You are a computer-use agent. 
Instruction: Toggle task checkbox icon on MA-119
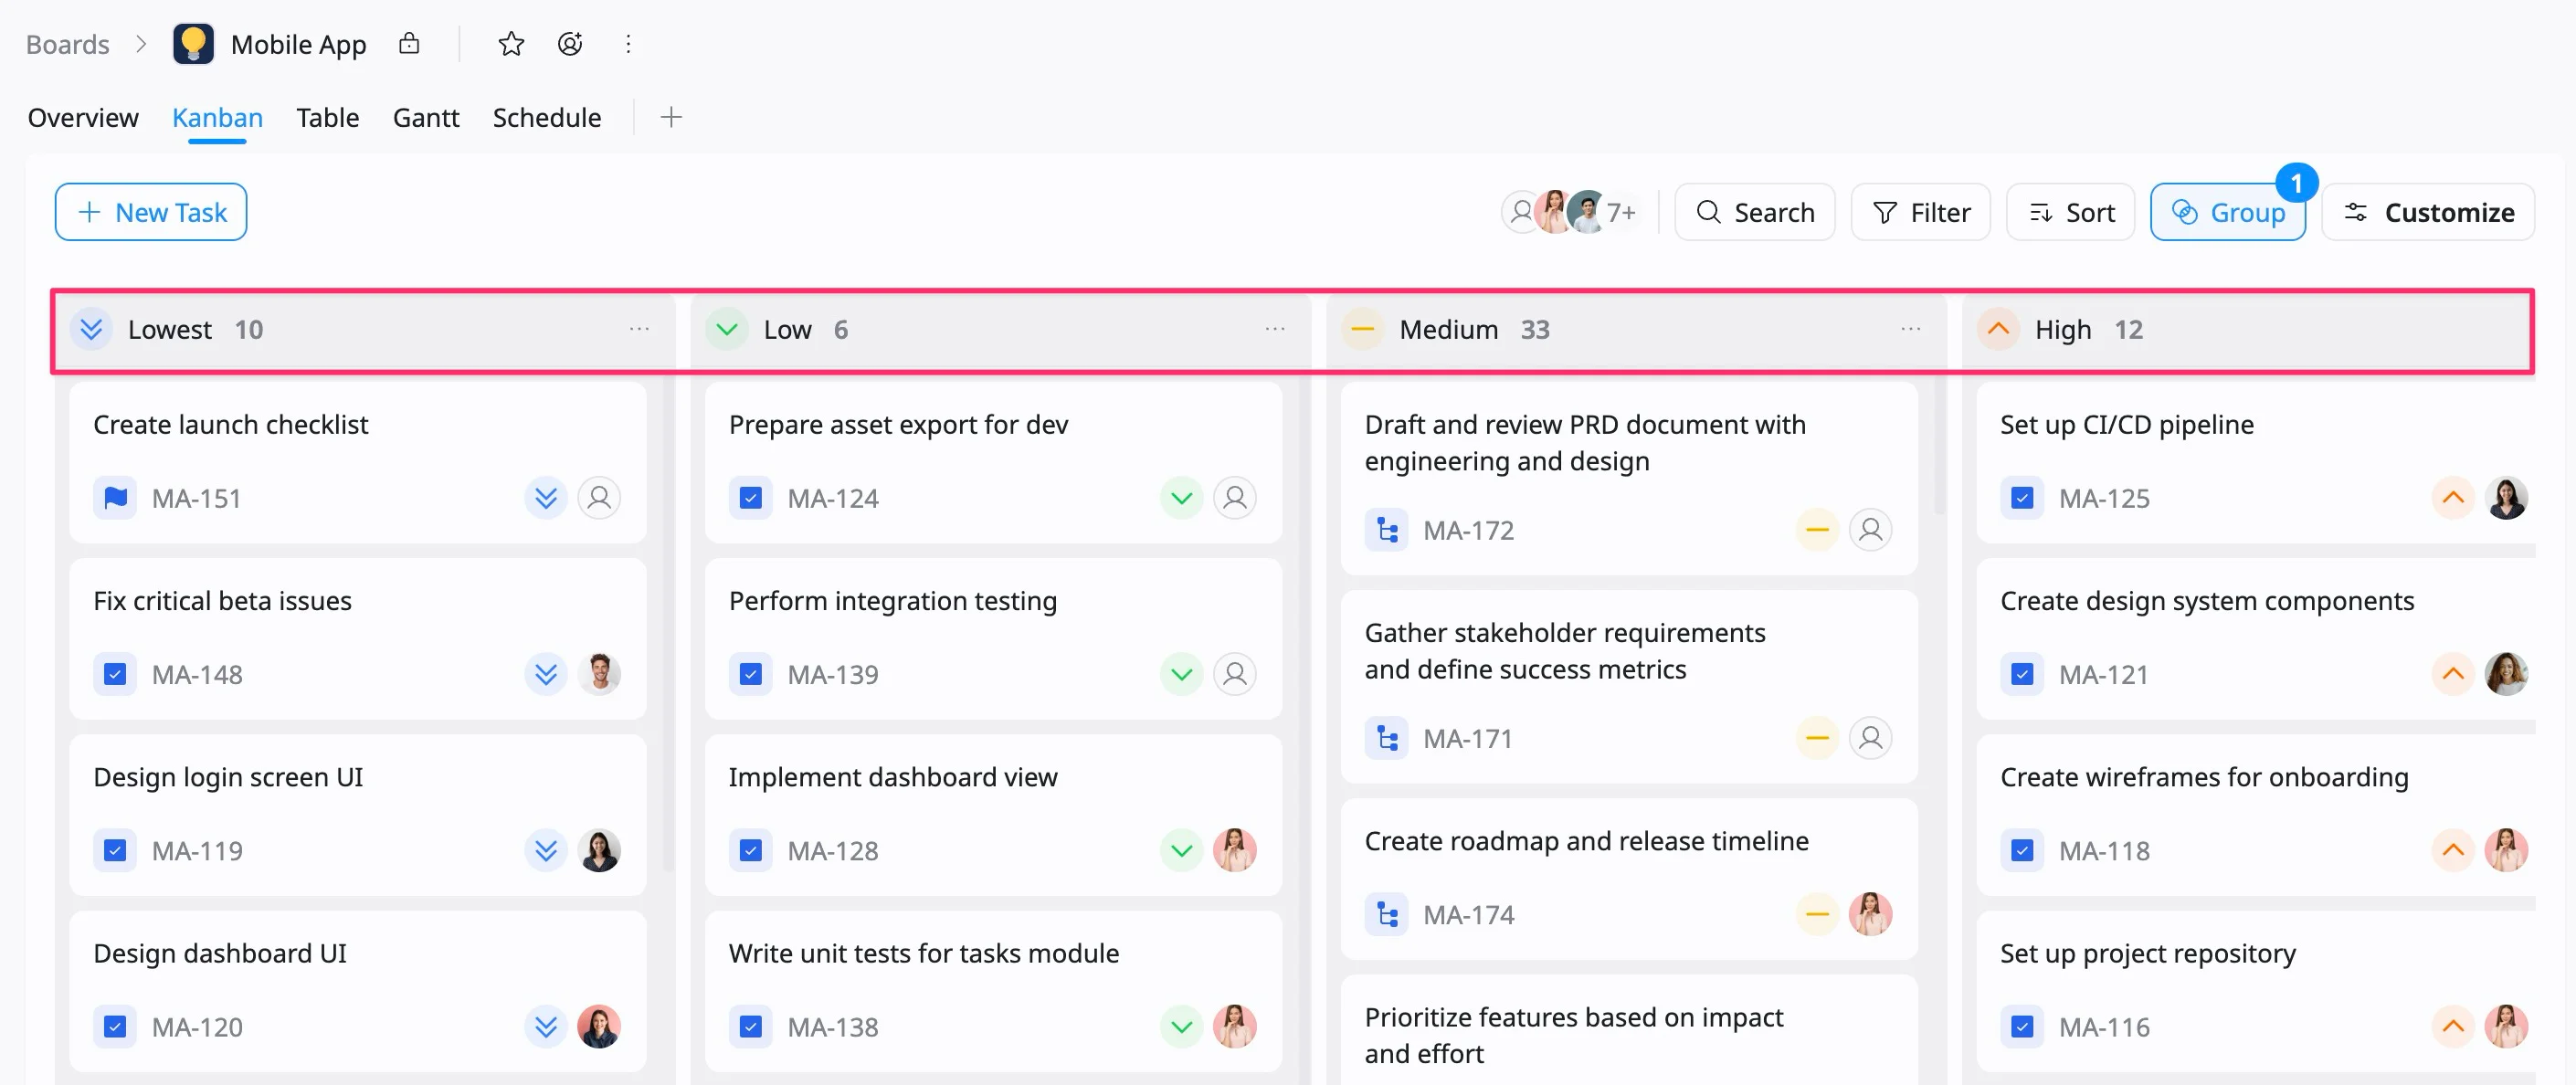pos(115,850)
